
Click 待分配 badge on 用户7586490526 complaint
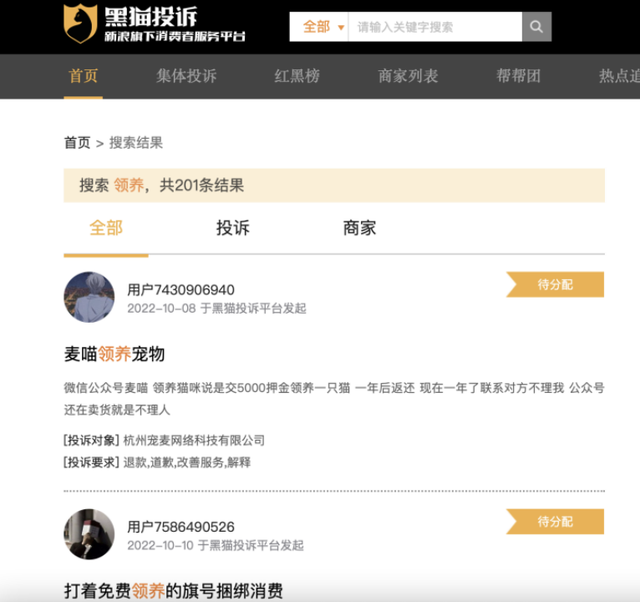click(x=555, y=522)
